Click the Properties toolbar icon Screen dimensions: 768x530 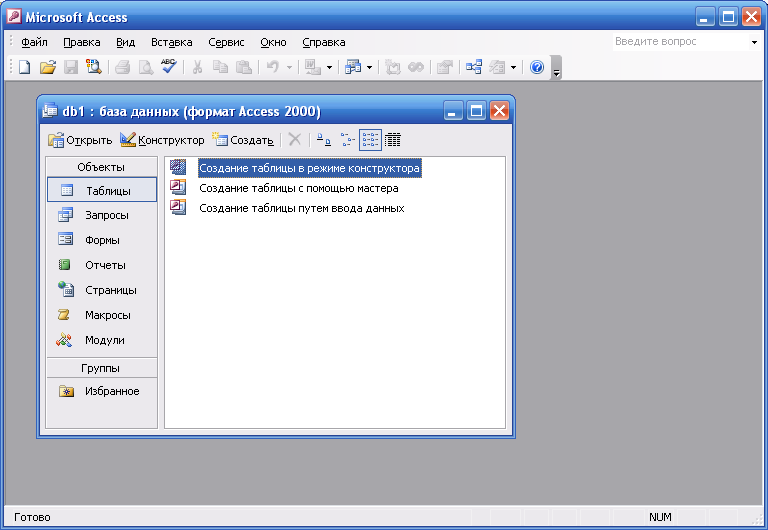click(445, 67)
